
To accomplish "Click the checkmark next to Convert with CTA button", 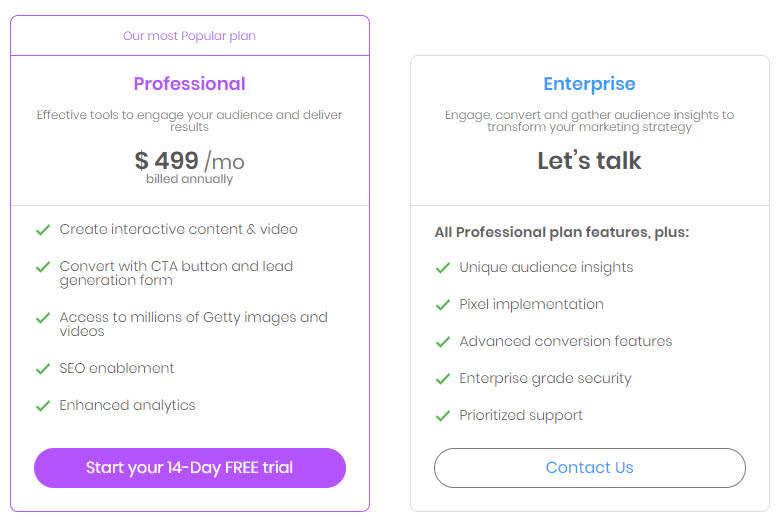I will pos(43,267).
